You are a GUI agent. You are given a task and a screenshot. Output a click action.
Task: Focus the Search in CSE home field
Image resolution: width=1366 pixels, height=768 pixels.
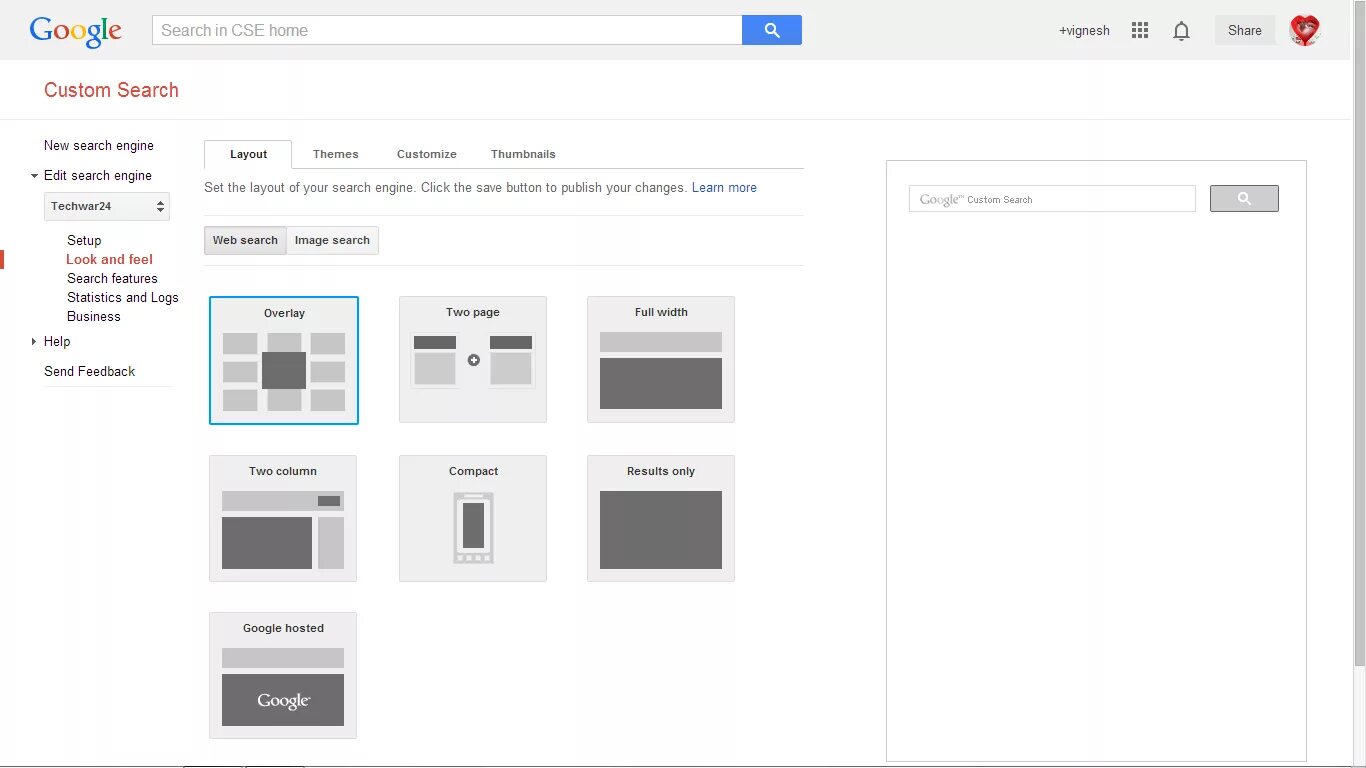(447, 30)
